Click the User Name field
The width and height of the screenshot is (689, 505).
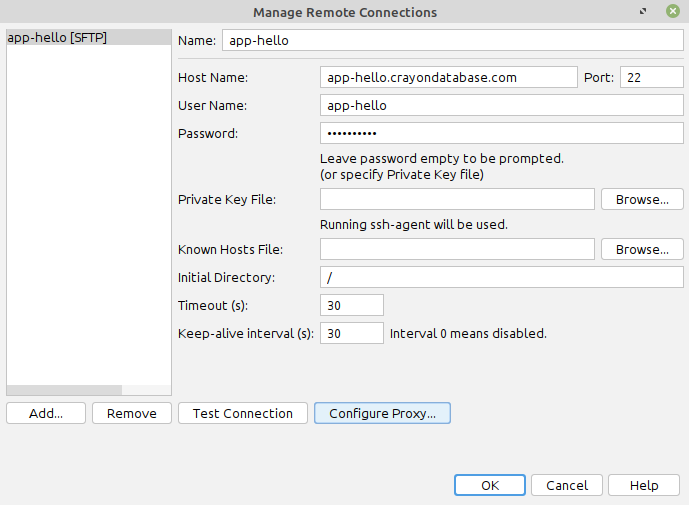click(502, 105)
